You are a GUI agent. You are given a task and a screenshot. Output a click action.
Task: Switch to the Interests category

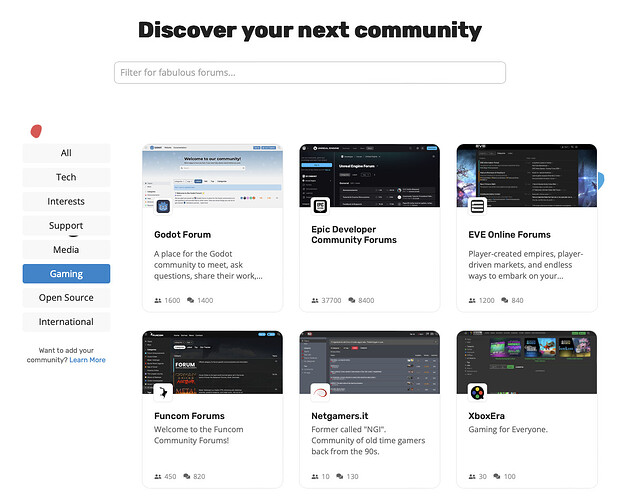click(66, 201)
